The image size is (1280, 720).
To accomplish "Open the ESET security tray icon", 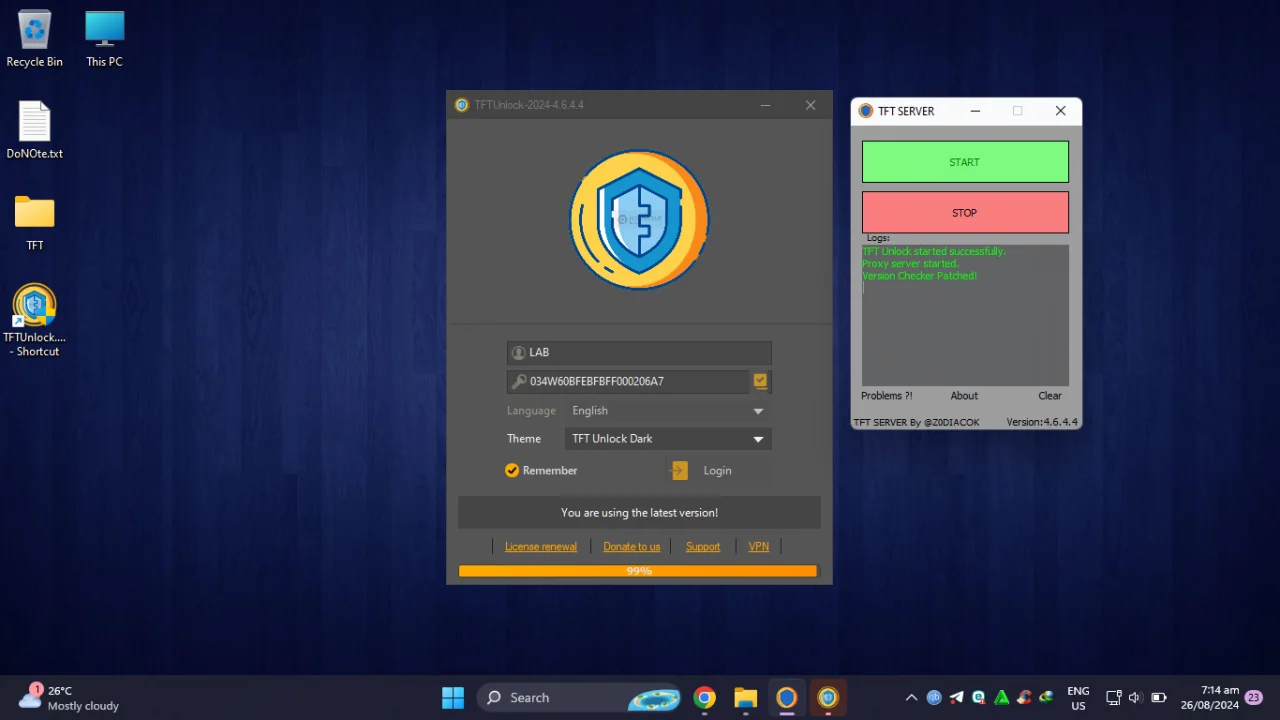I will [979, 698].
